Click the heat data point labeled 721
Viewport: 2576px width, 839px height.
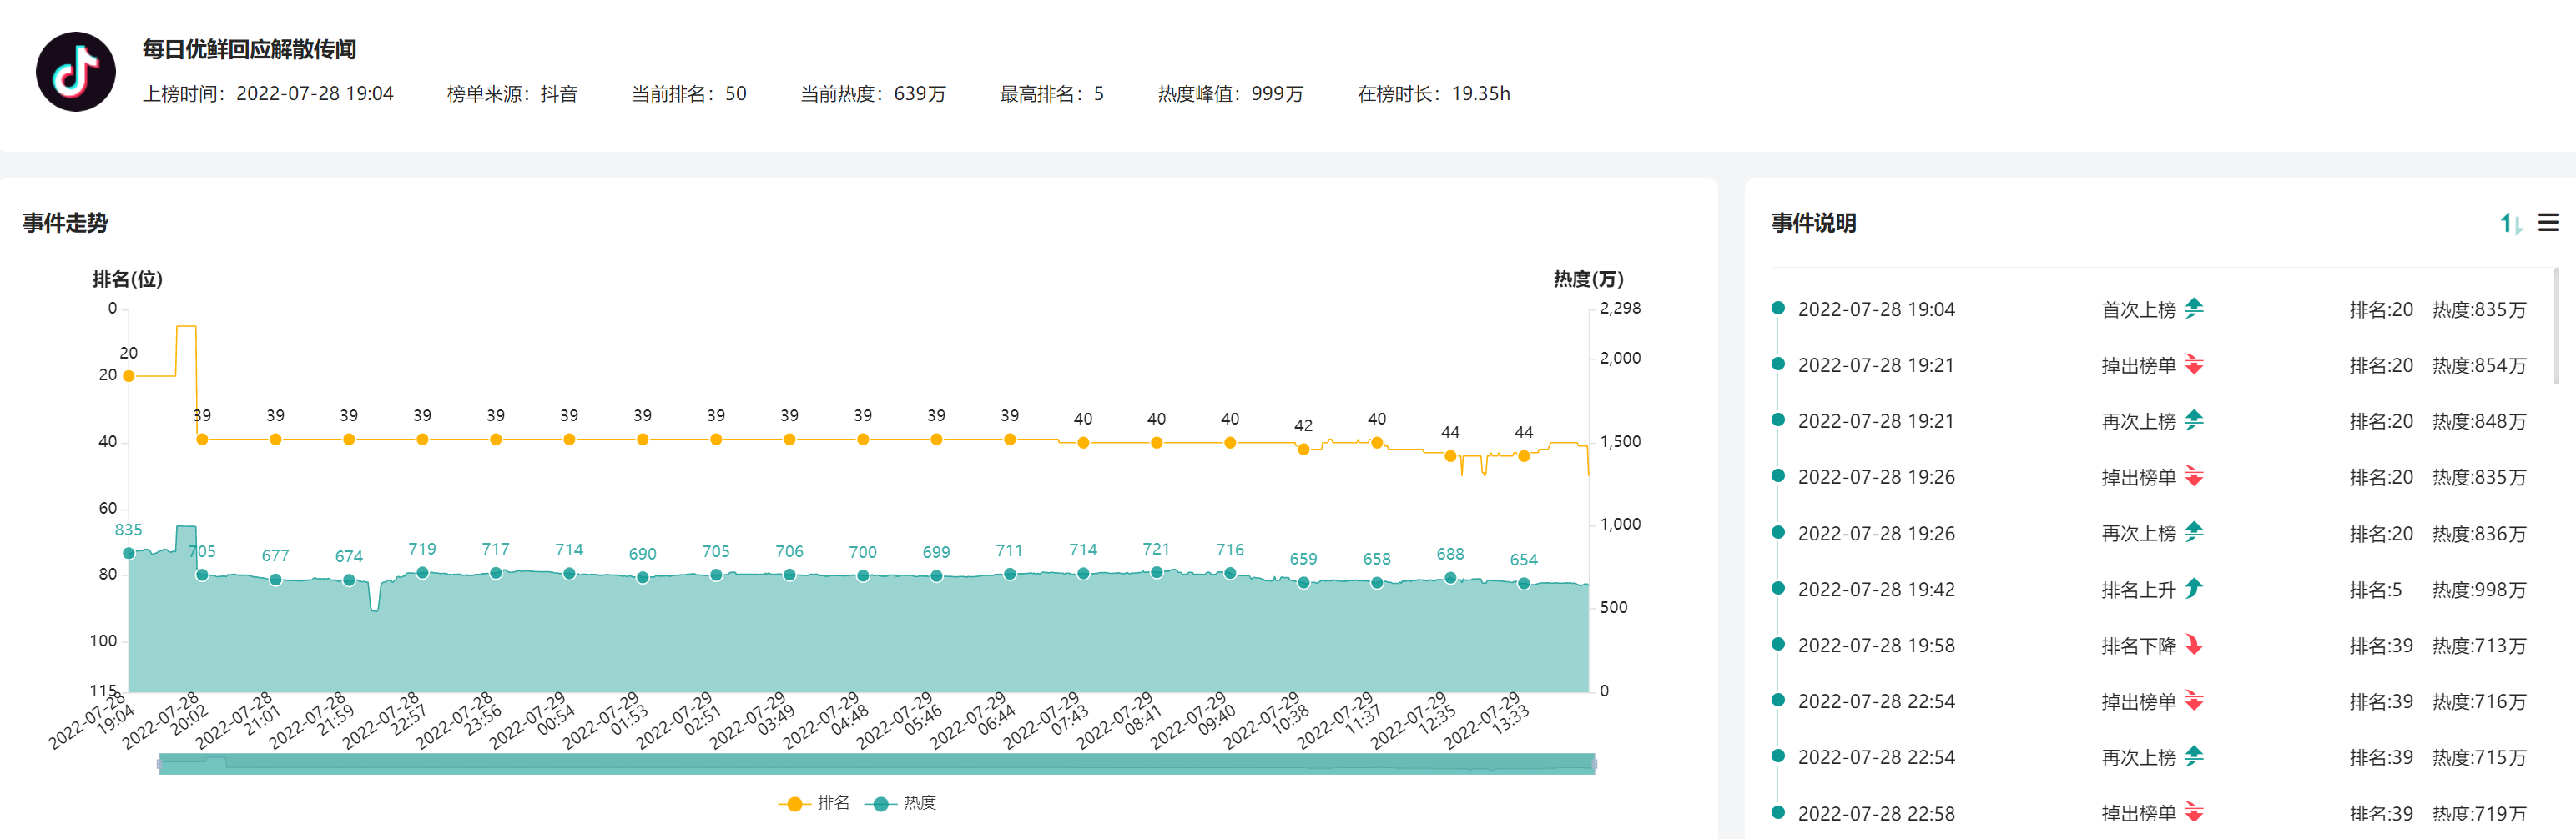[1156, 573]
